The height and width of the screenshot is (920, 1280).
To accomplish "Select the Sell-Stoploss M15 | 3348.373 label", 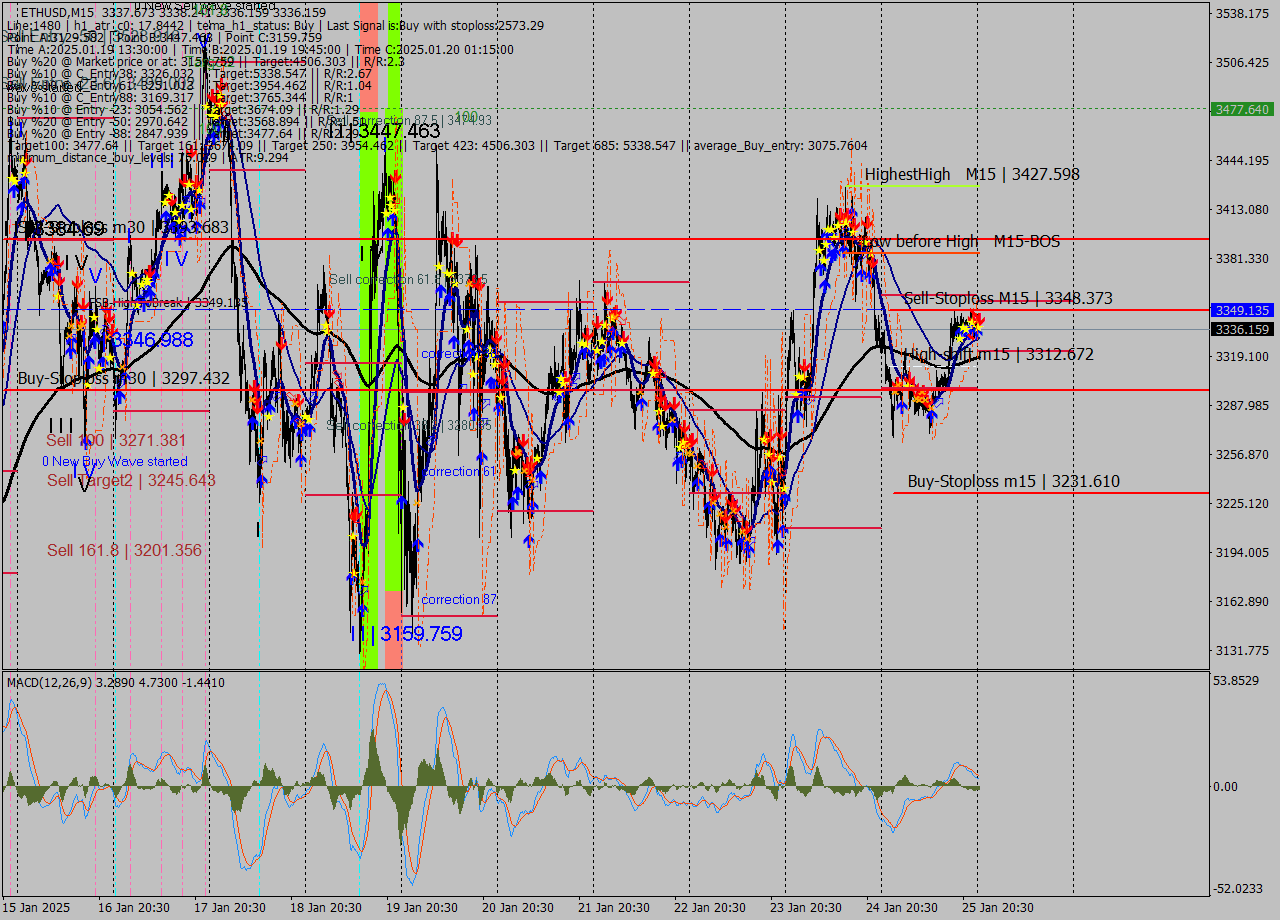I will [x=1008, y=298].
